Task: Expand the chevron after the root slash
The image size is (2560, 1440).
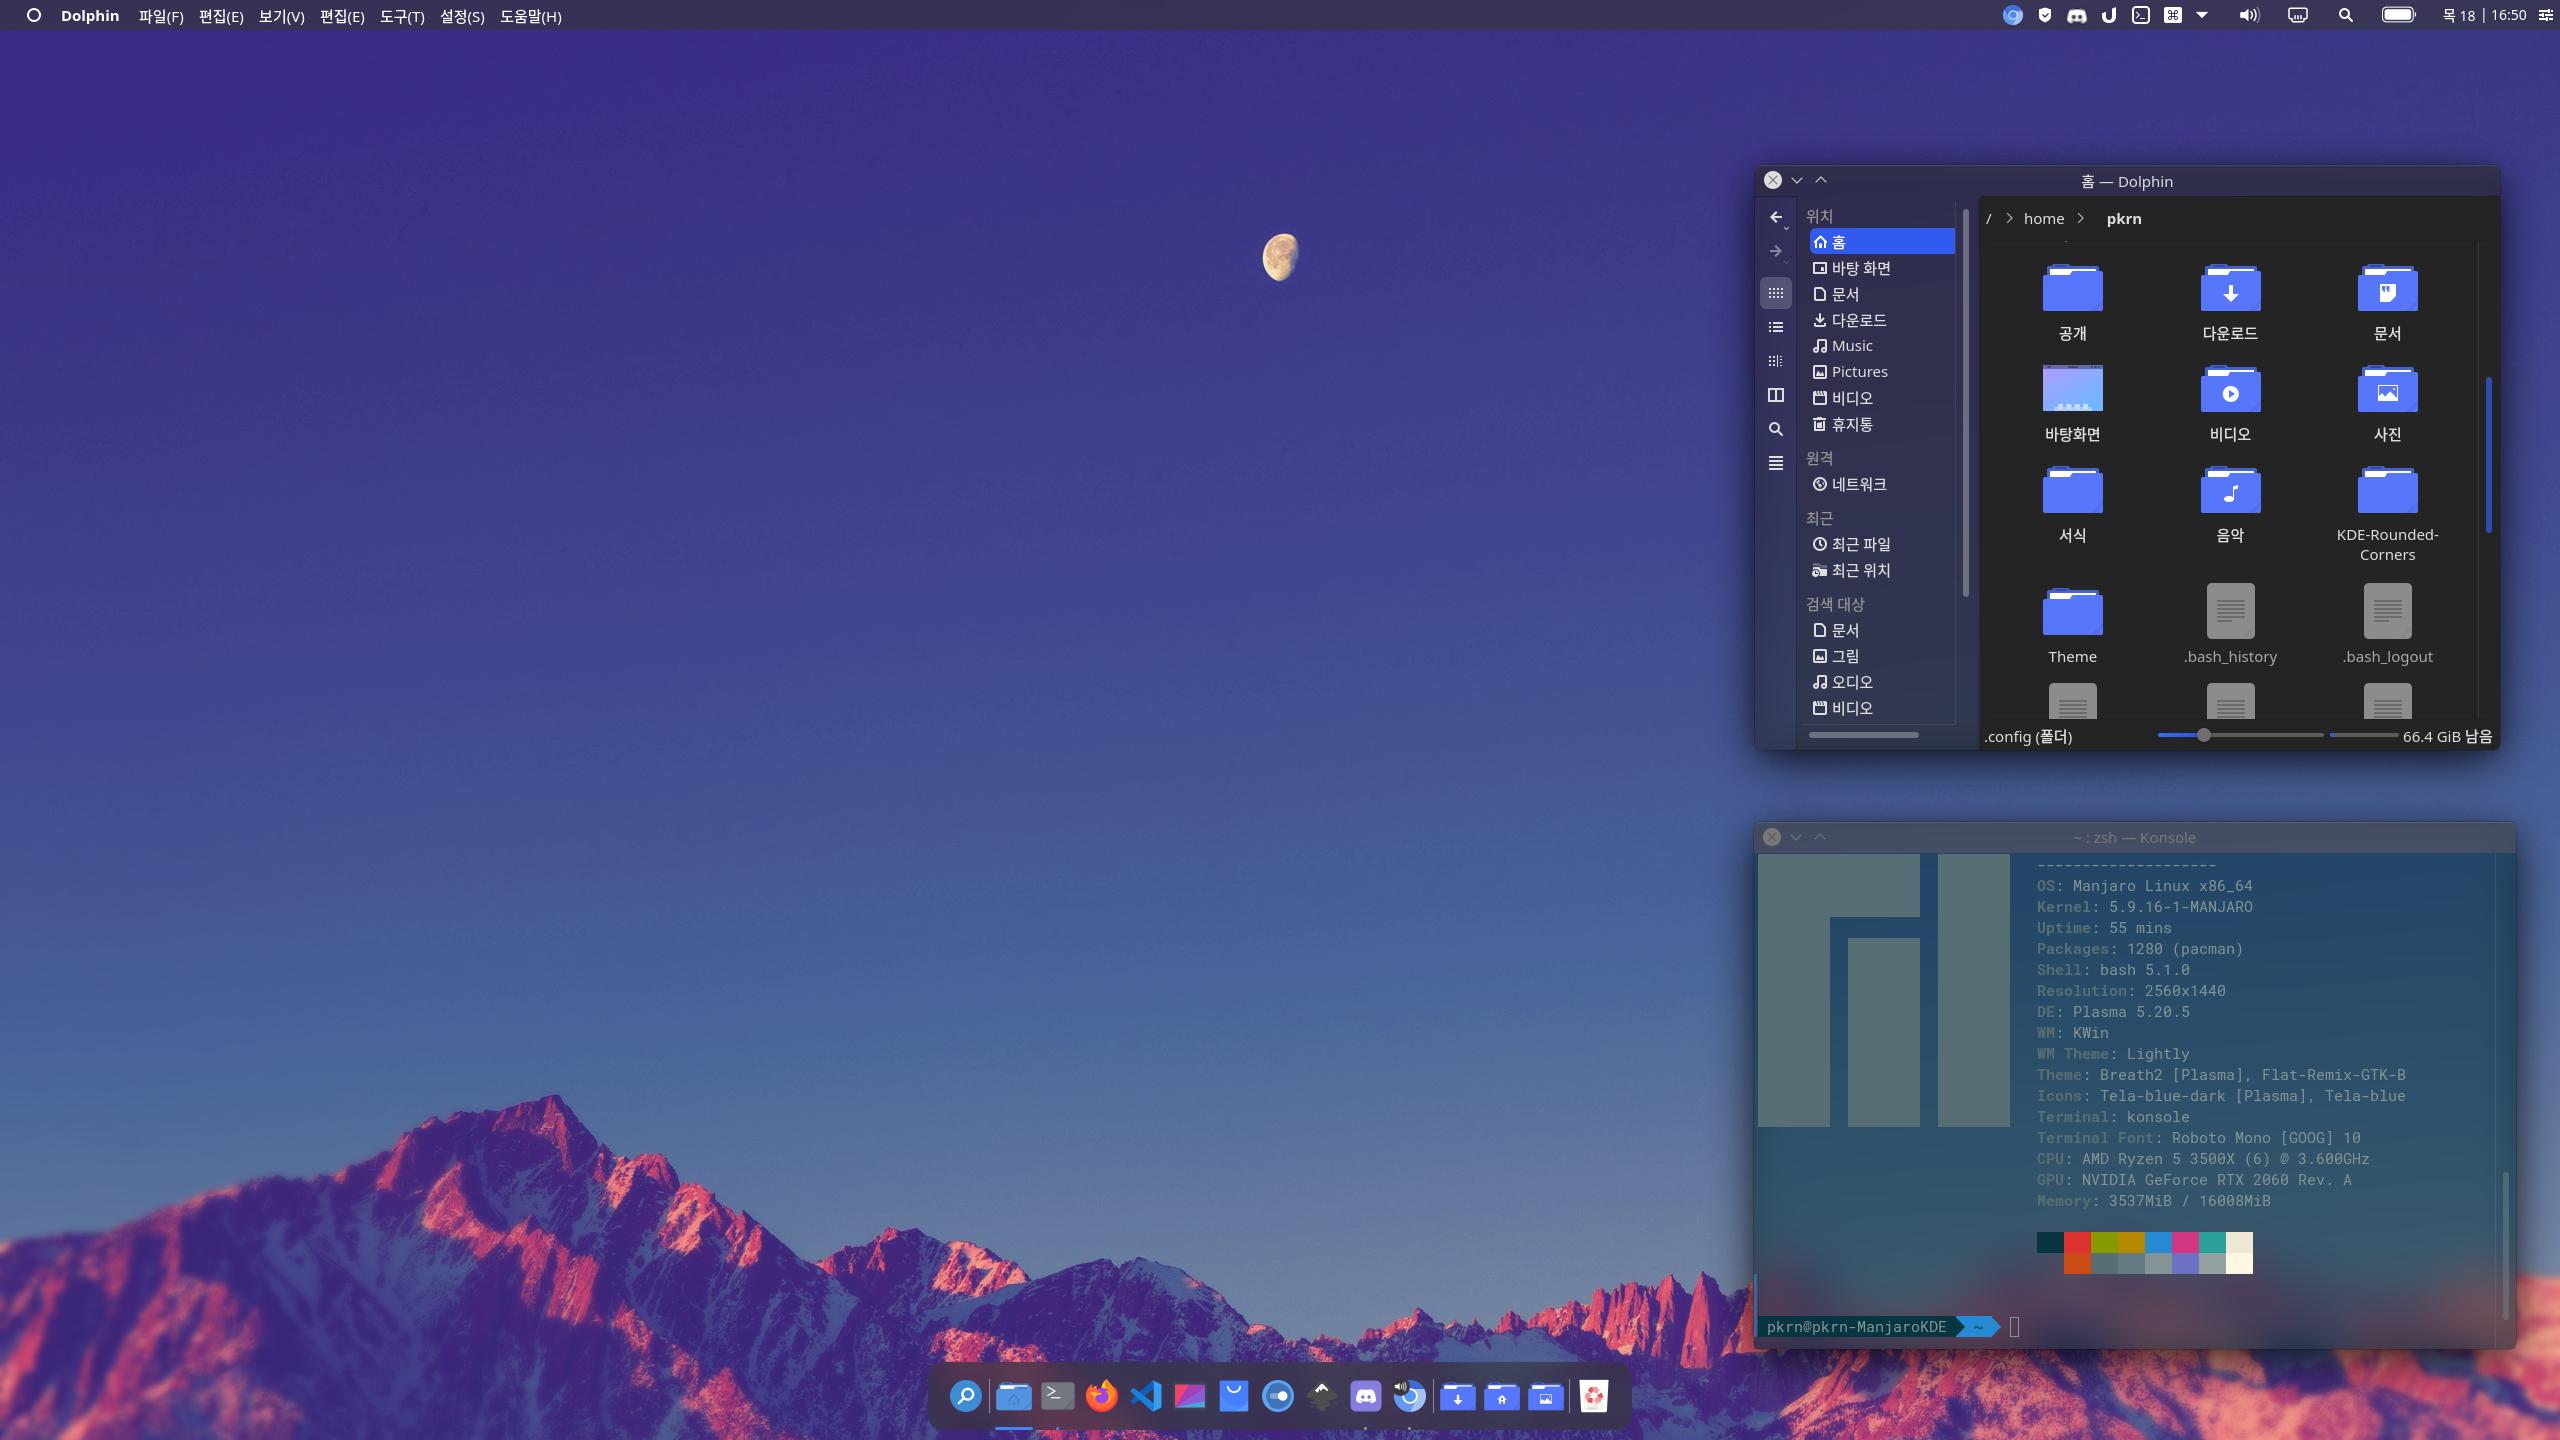Action: (2009, 219)
